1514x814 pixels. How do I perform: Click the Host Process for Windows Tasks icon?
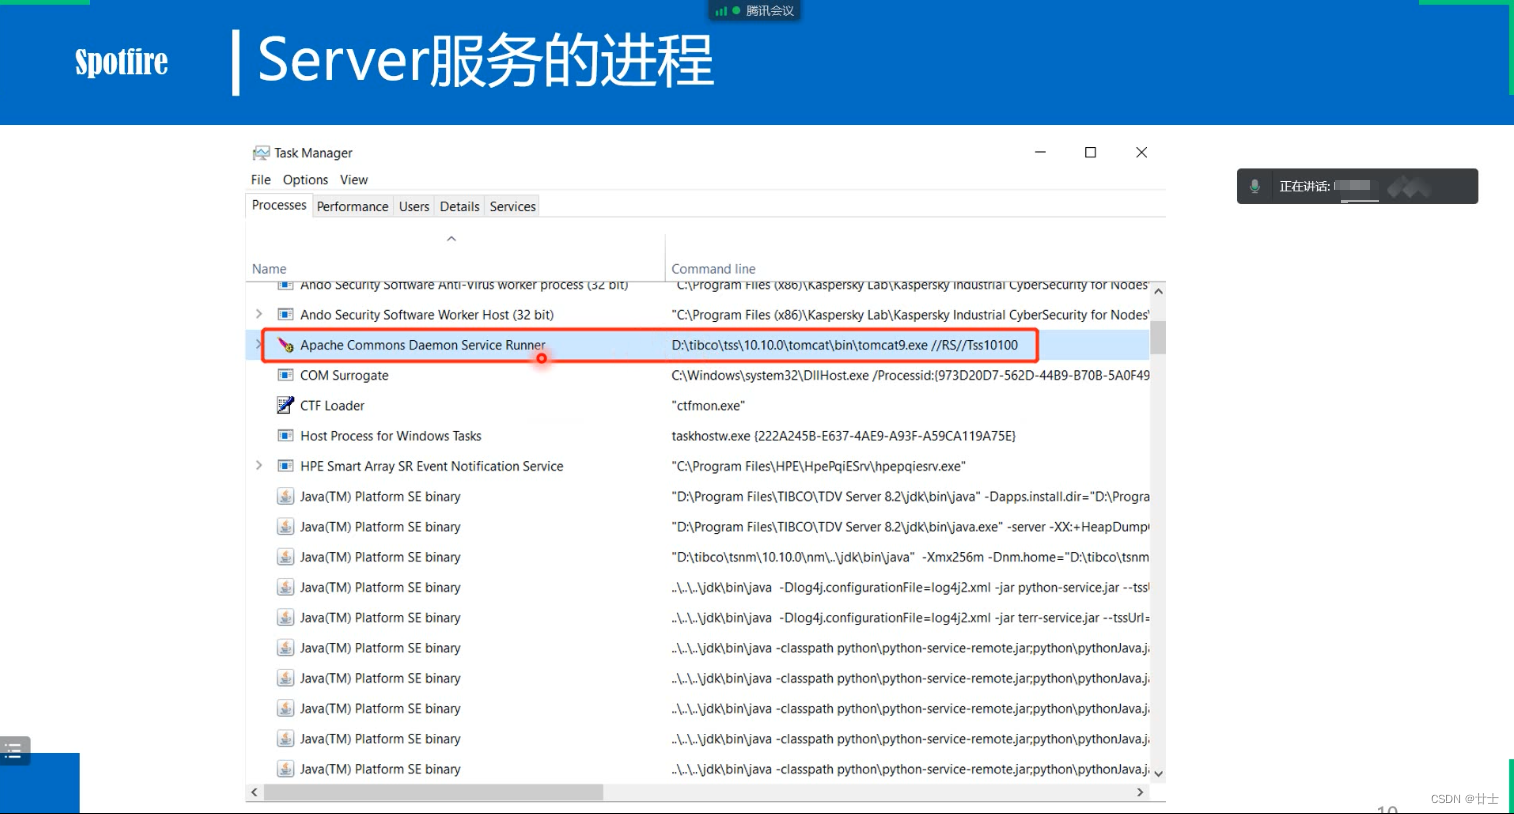[x=285, y=436]
